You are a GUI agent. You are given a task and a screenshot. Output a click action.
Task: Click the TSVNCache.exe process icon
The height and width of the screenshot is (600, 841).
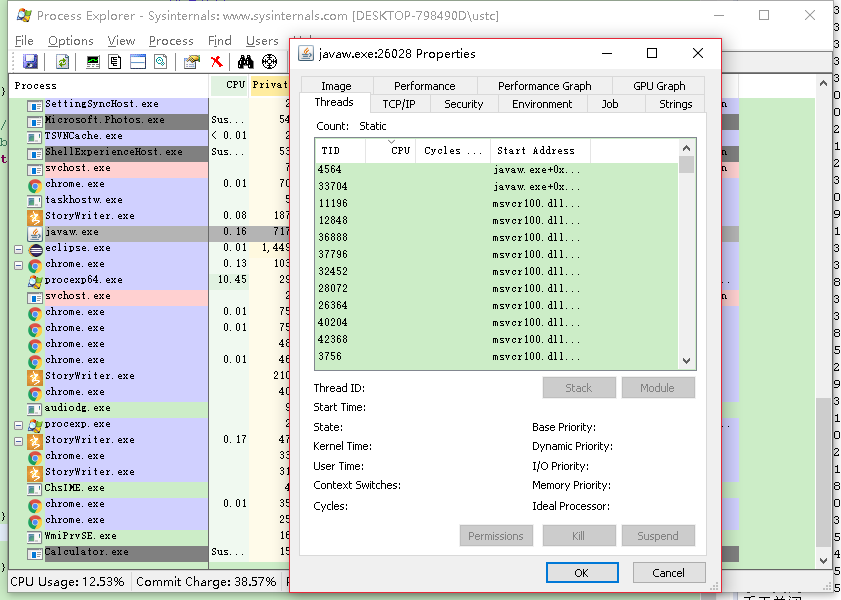point(35,138)
